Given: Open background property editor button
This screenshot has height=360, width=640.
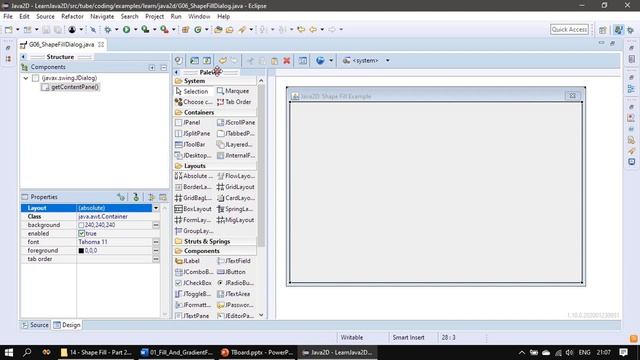Looking at the screenshot, I should [x=156, y=225].
